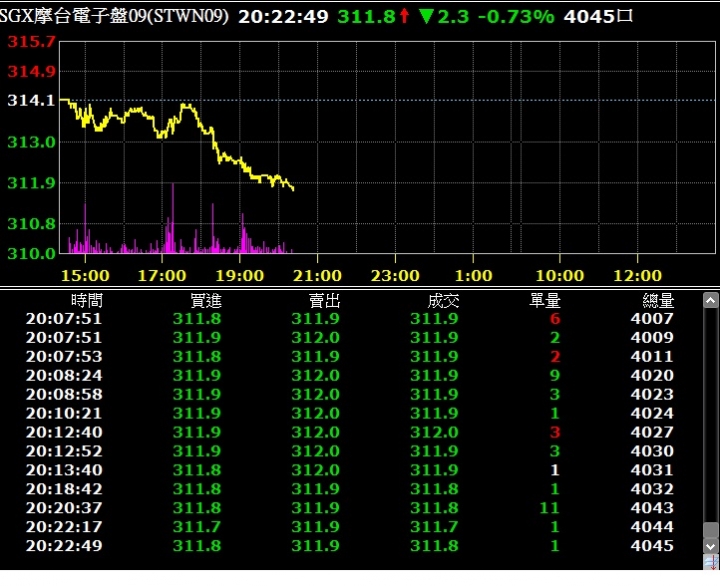This screenshot has width=720, height=586.
Task: Select the trade row at 20:18:42
Action: pyautogui.click(x=350, y=489)
